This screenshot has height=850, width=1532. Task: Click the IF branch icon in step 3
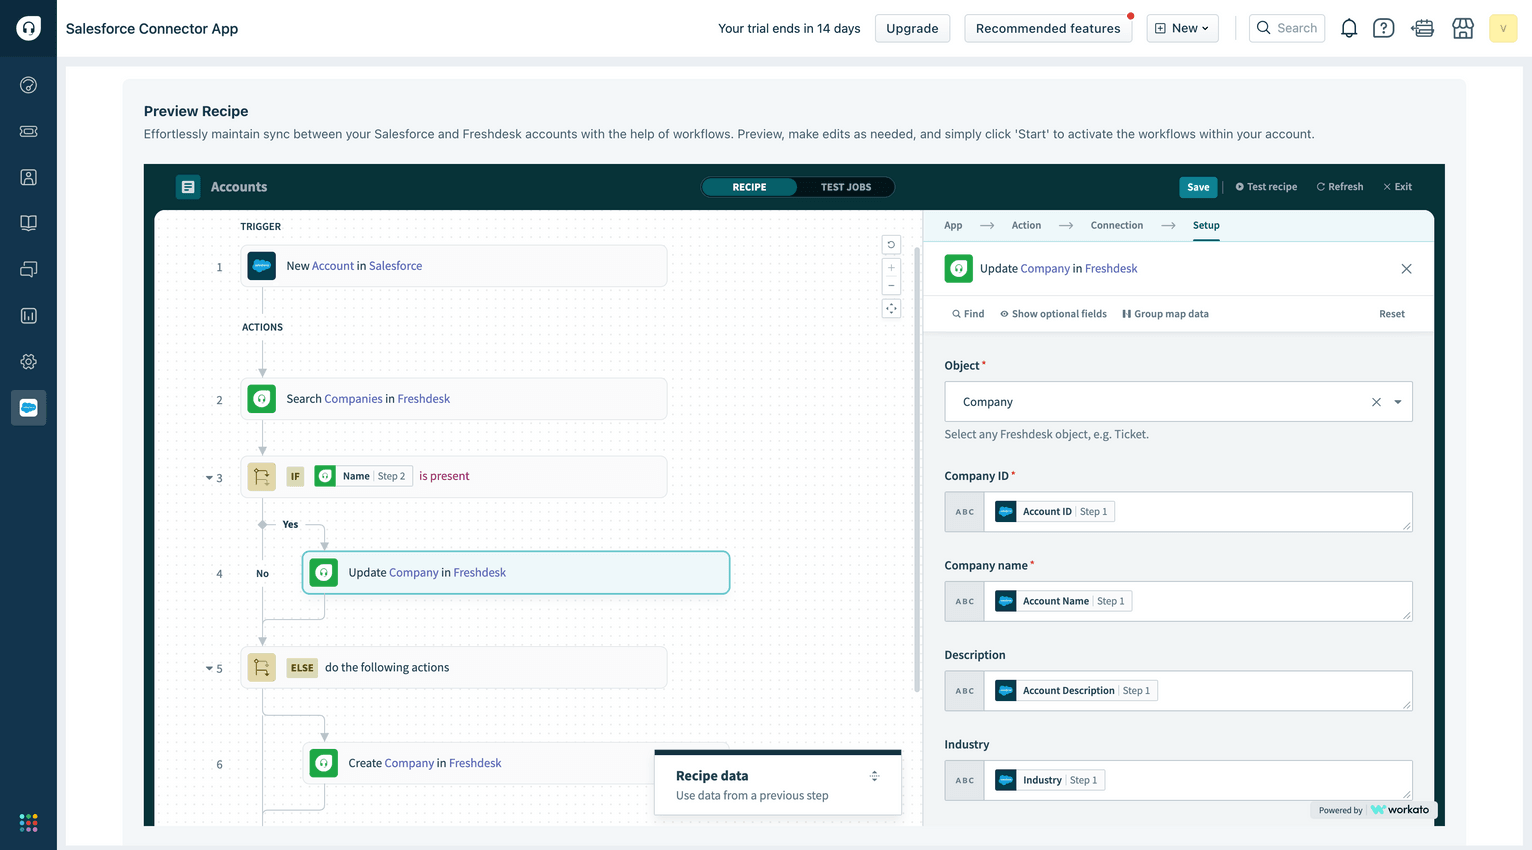[x=262, y=476]
